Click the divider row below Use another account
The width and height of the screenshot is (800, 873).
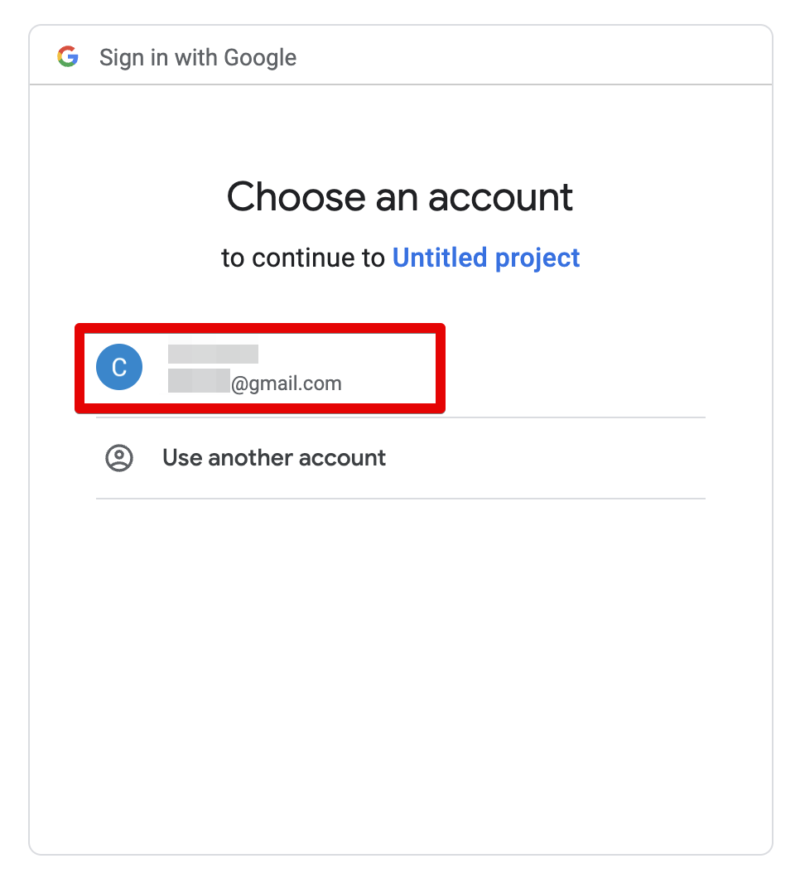(399, 497)
